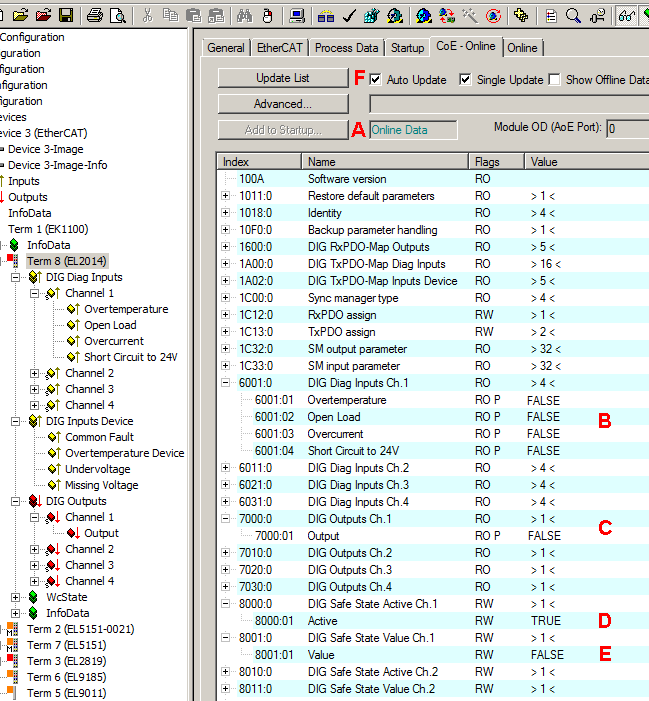The image size is (649, 701).
Task: Expand index 8010:0 DIG Safe State Active Ch.2
Action: (x=226, y=671)
